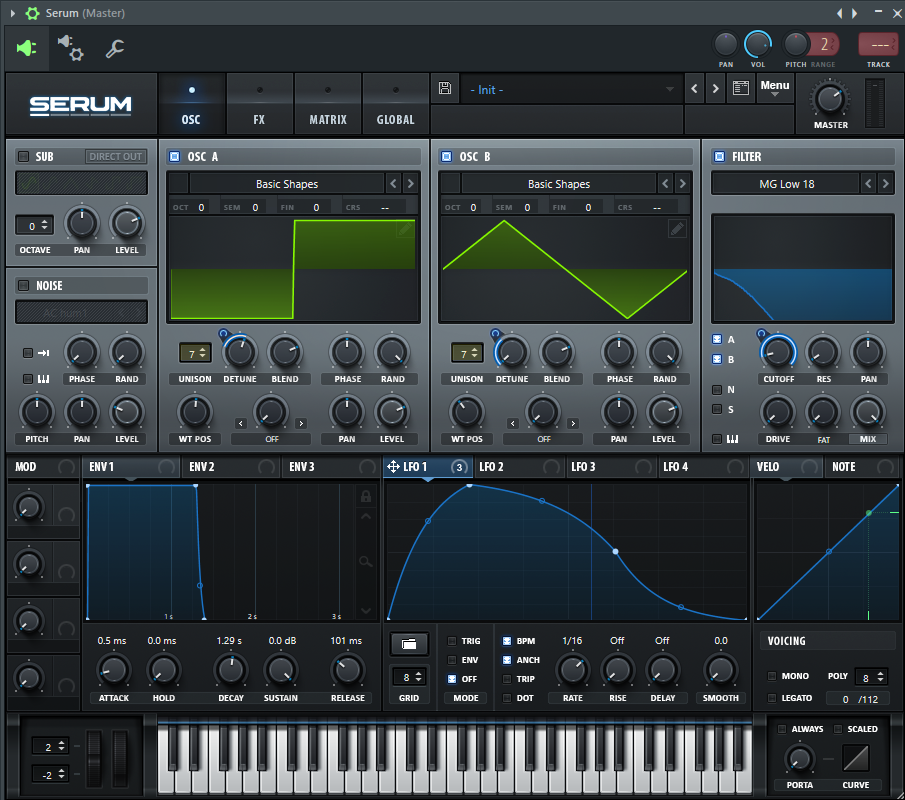
Task: Enable the NOISE oscillator
Action: click(x=24, y=285)
